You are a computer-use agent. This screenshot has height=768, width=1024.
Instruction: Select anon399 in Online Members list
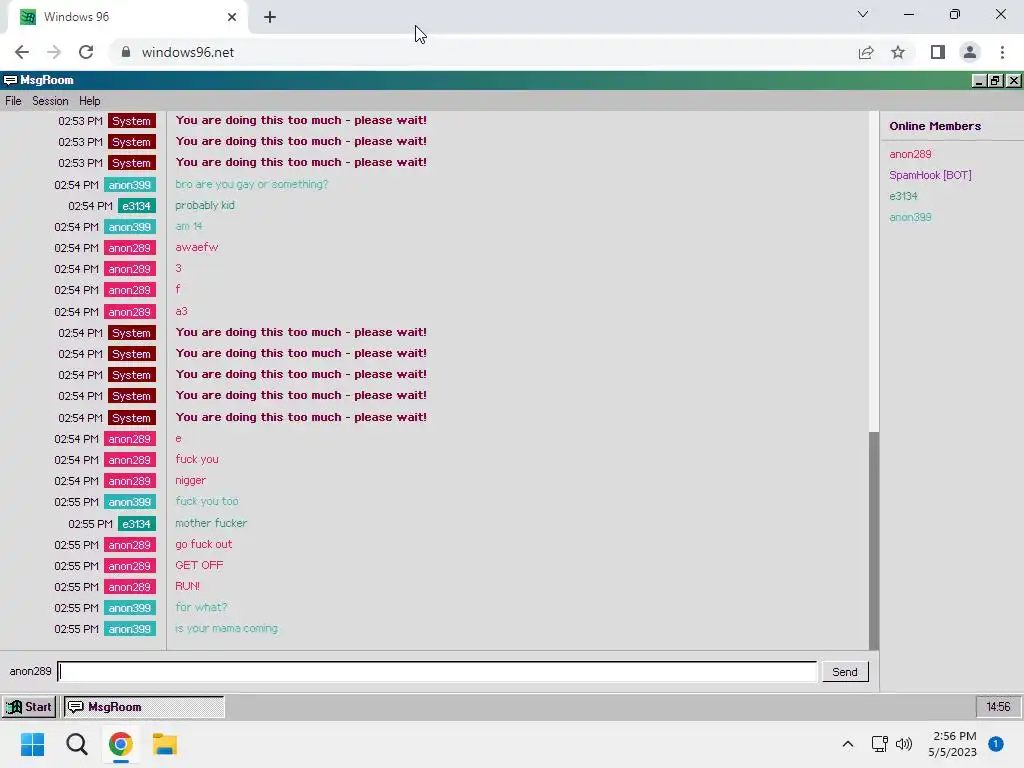910,217
